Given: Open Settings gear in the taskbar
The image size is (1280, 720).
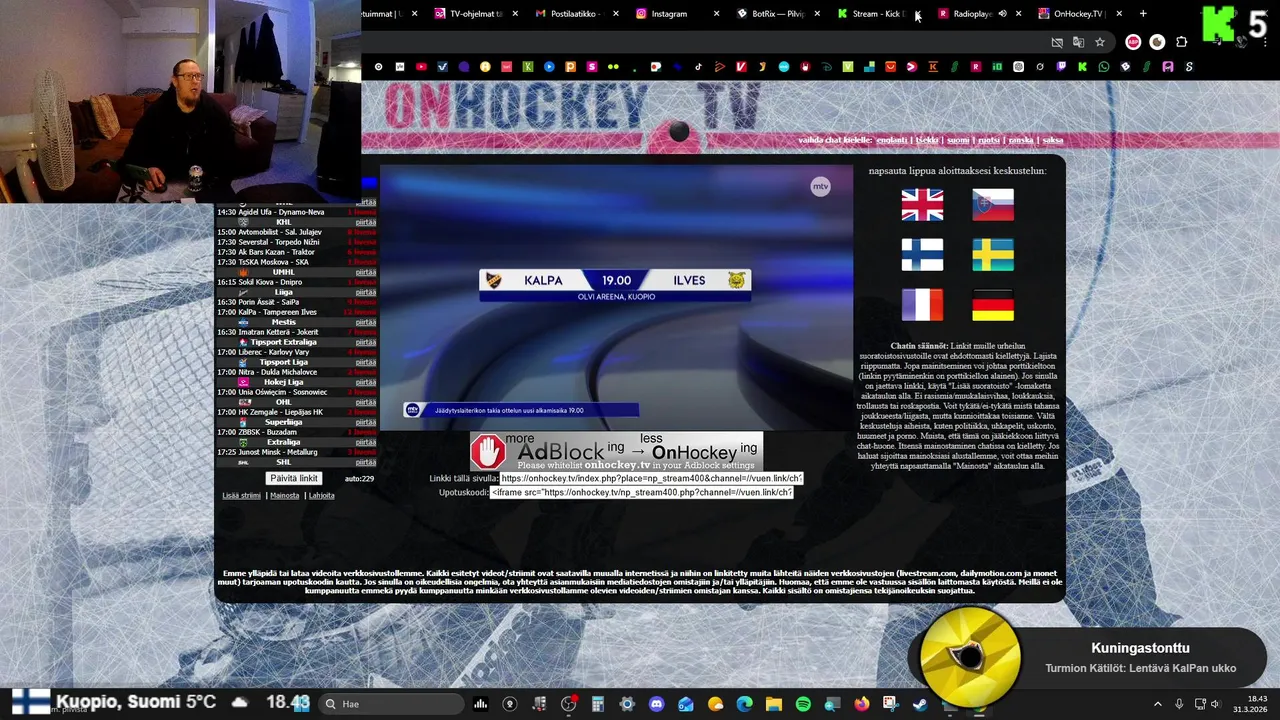Looking at the screenshot, I should pos(627,704).
